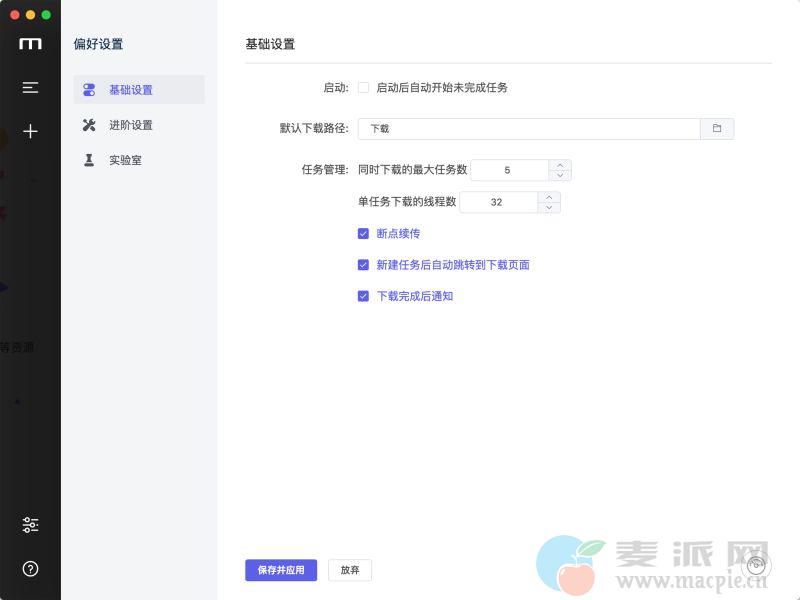Decrease the threads per task with down arrow
This screenshot has width=800, height=600.
(549, 208)
